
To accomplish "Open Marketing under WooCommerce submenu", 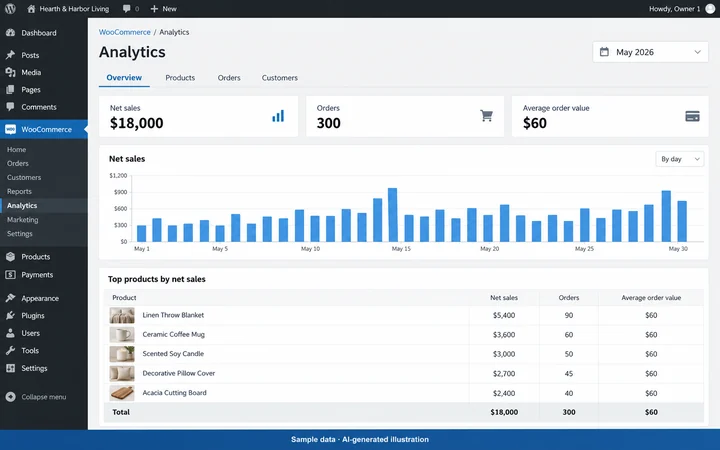I will (22, 219).
